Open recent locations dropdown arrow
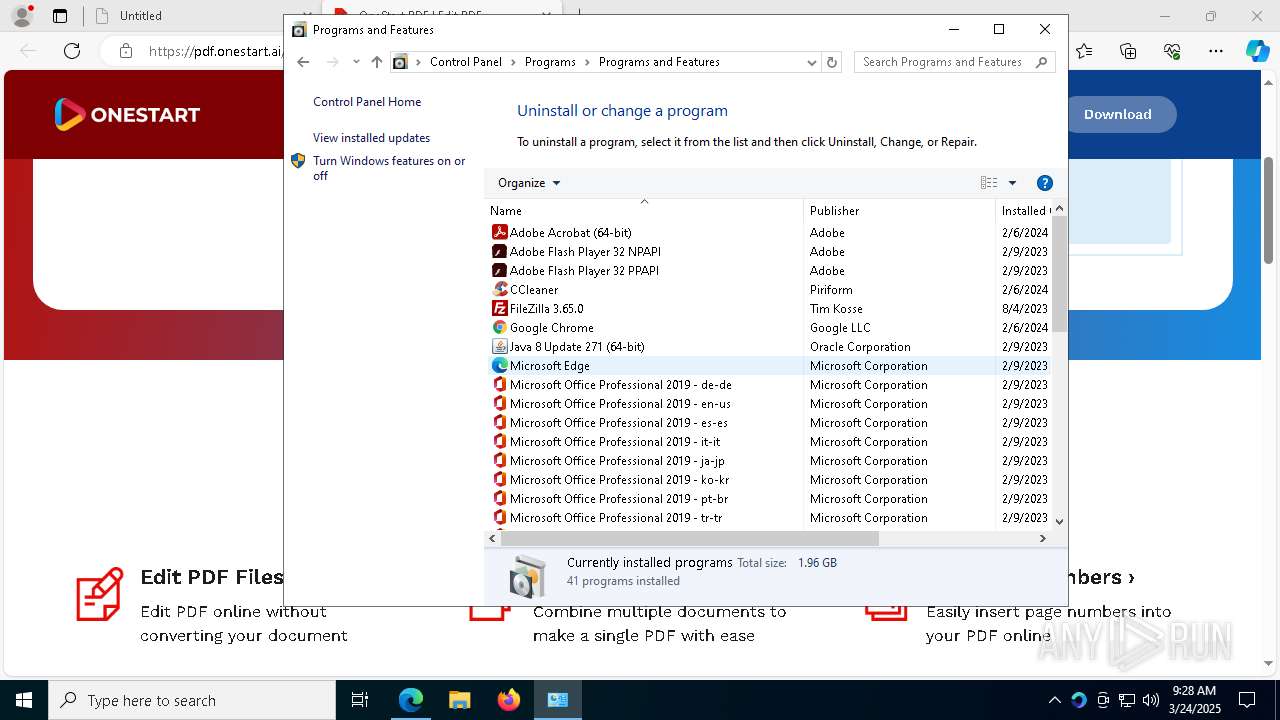 (356, 62)
